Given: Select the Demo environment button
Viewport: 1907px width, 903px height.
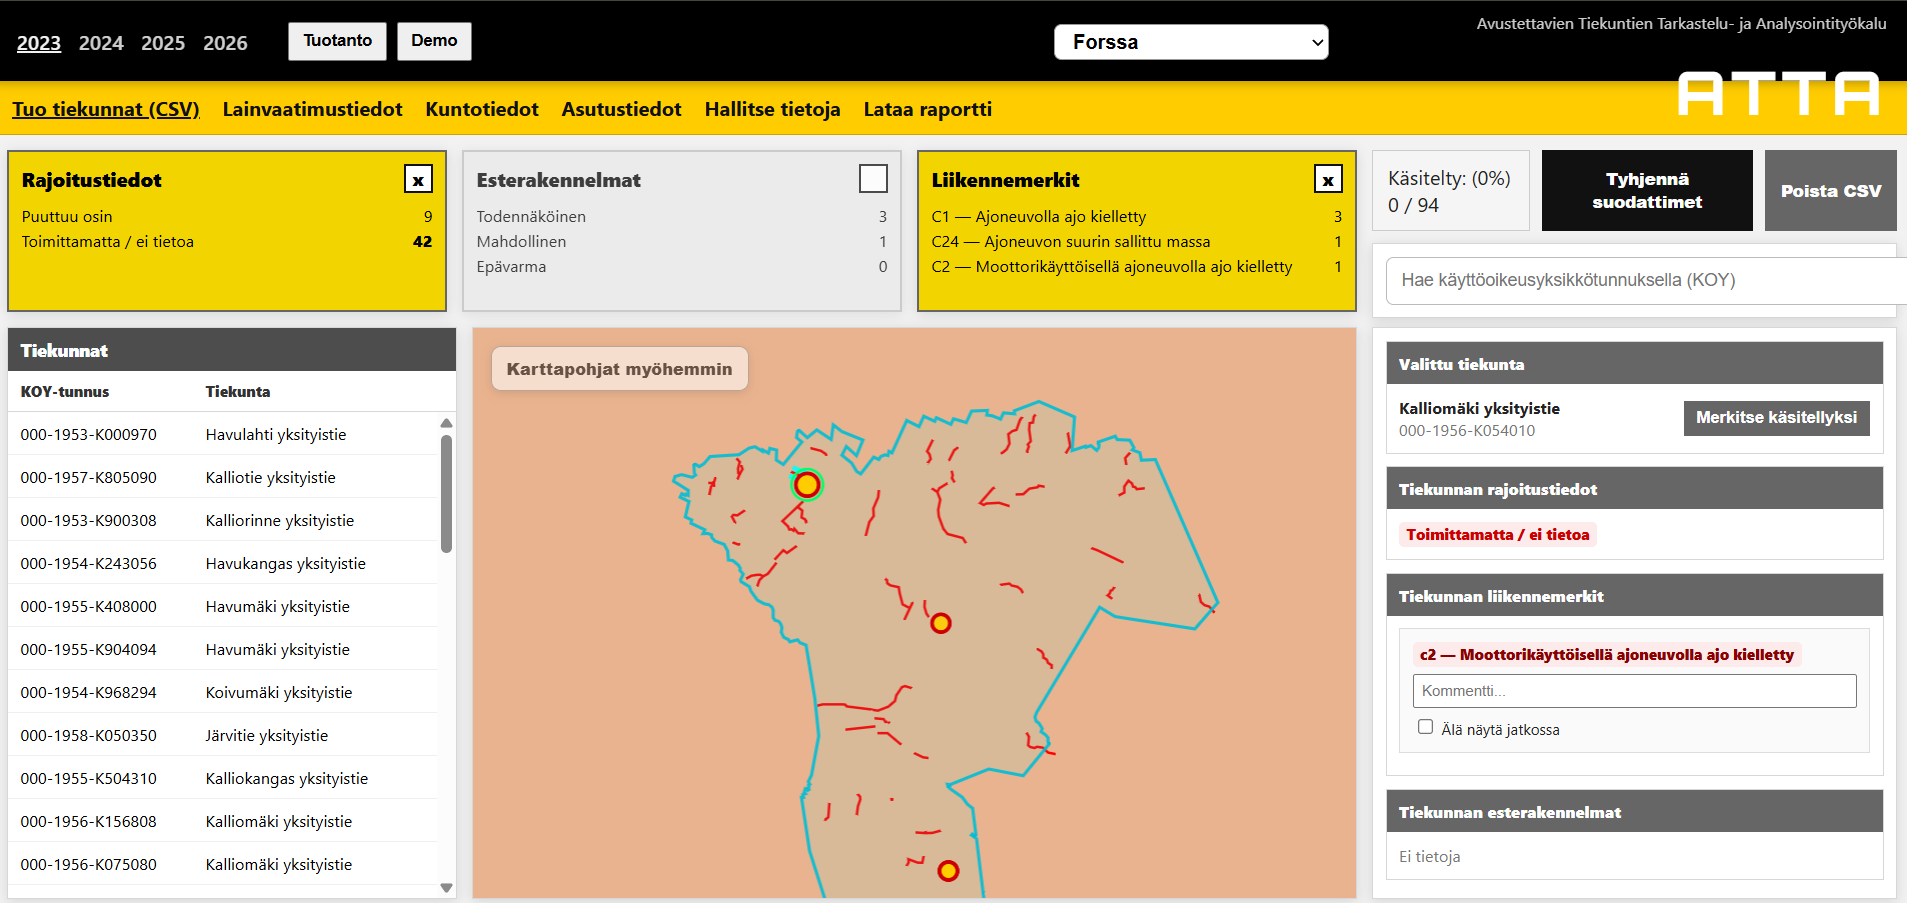Looking at the screenshot, I should point(434,41).
